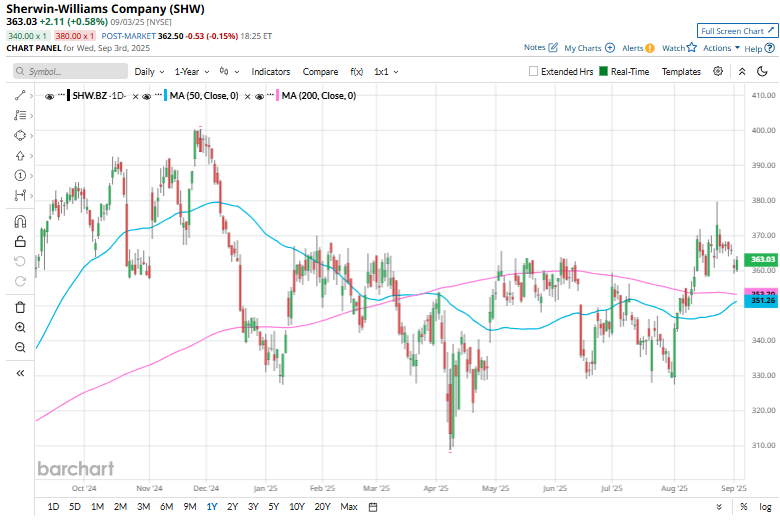780x525 pixels.
Task: Open the Compare menu
Action: click(x=320, y=72)
